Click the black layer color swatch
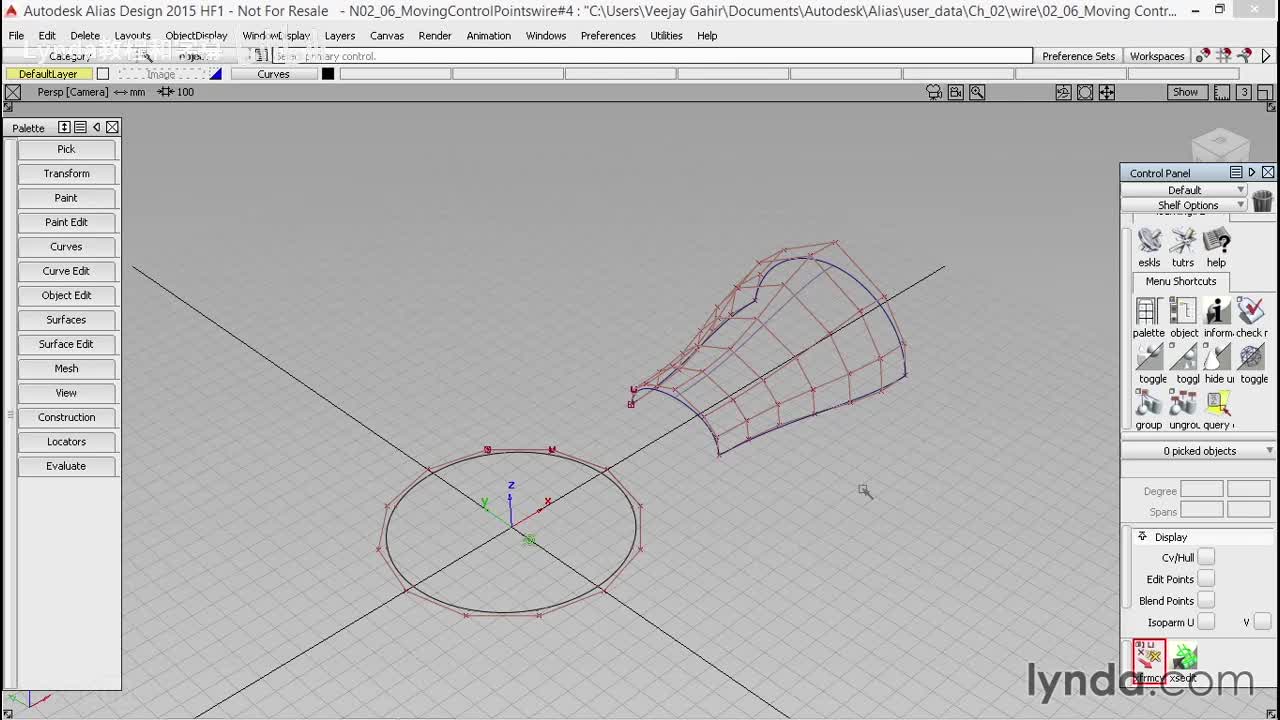 coord(327,74)
